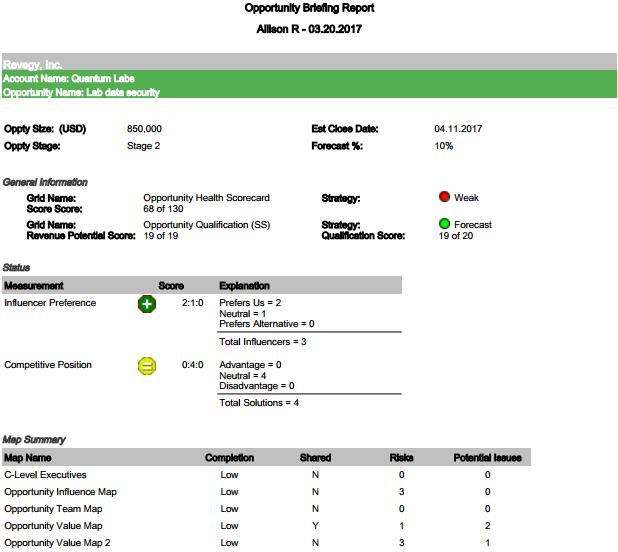The height and width of the screenshot is (552, 618).
Task: Click the Revegy, Inc. header bar
Action: (x=35, y=64)
